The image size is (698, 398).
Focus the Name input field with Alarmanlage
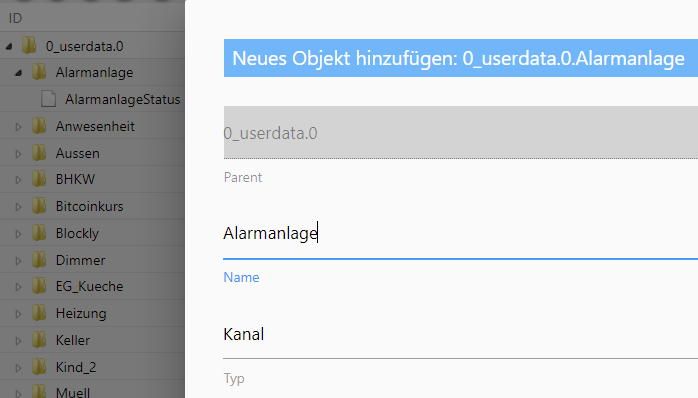click(460, 234)
